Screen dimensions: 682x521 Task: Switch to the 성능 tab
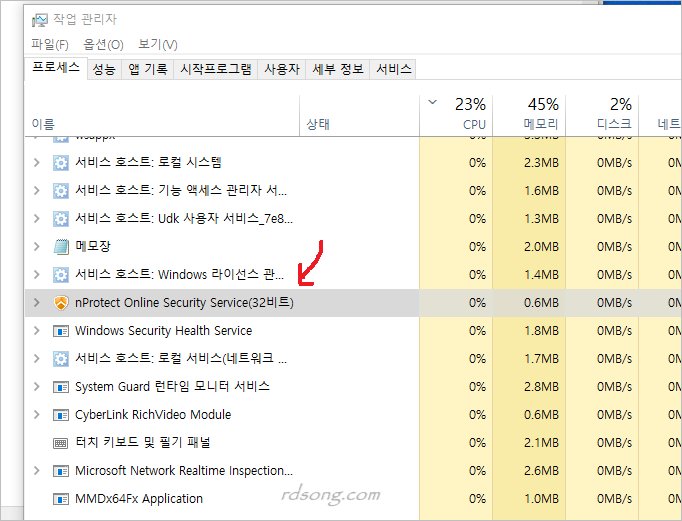coord(103,69)
